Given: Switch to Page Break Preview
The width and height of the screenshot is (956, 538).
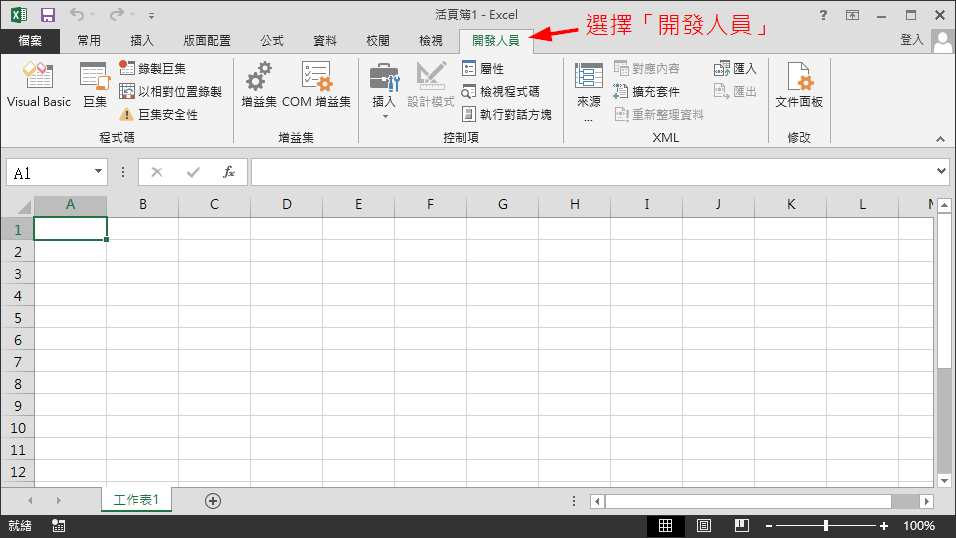Looking at the screenshot, I should (741, 526).
